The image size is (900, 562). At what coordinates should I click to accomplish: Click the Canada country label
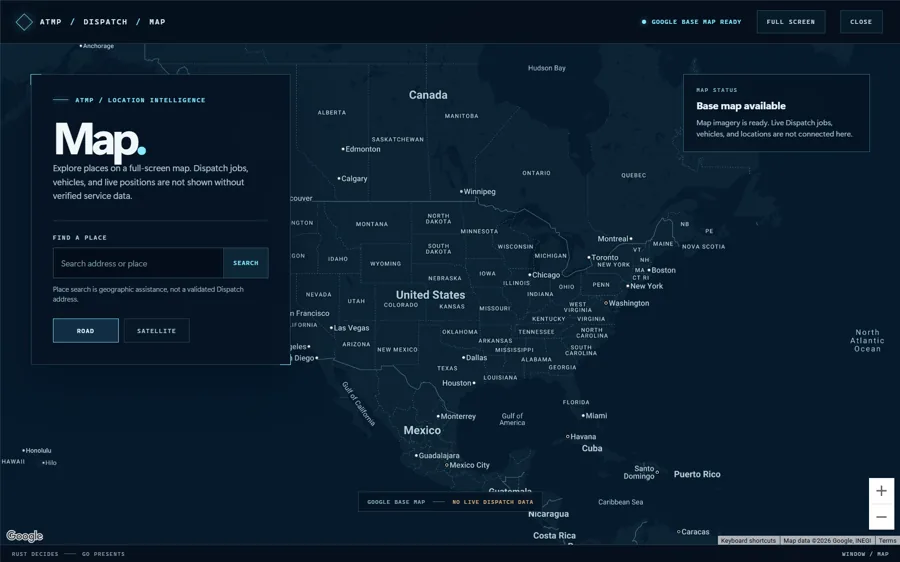pyautogui.click(x=428, y=95)
